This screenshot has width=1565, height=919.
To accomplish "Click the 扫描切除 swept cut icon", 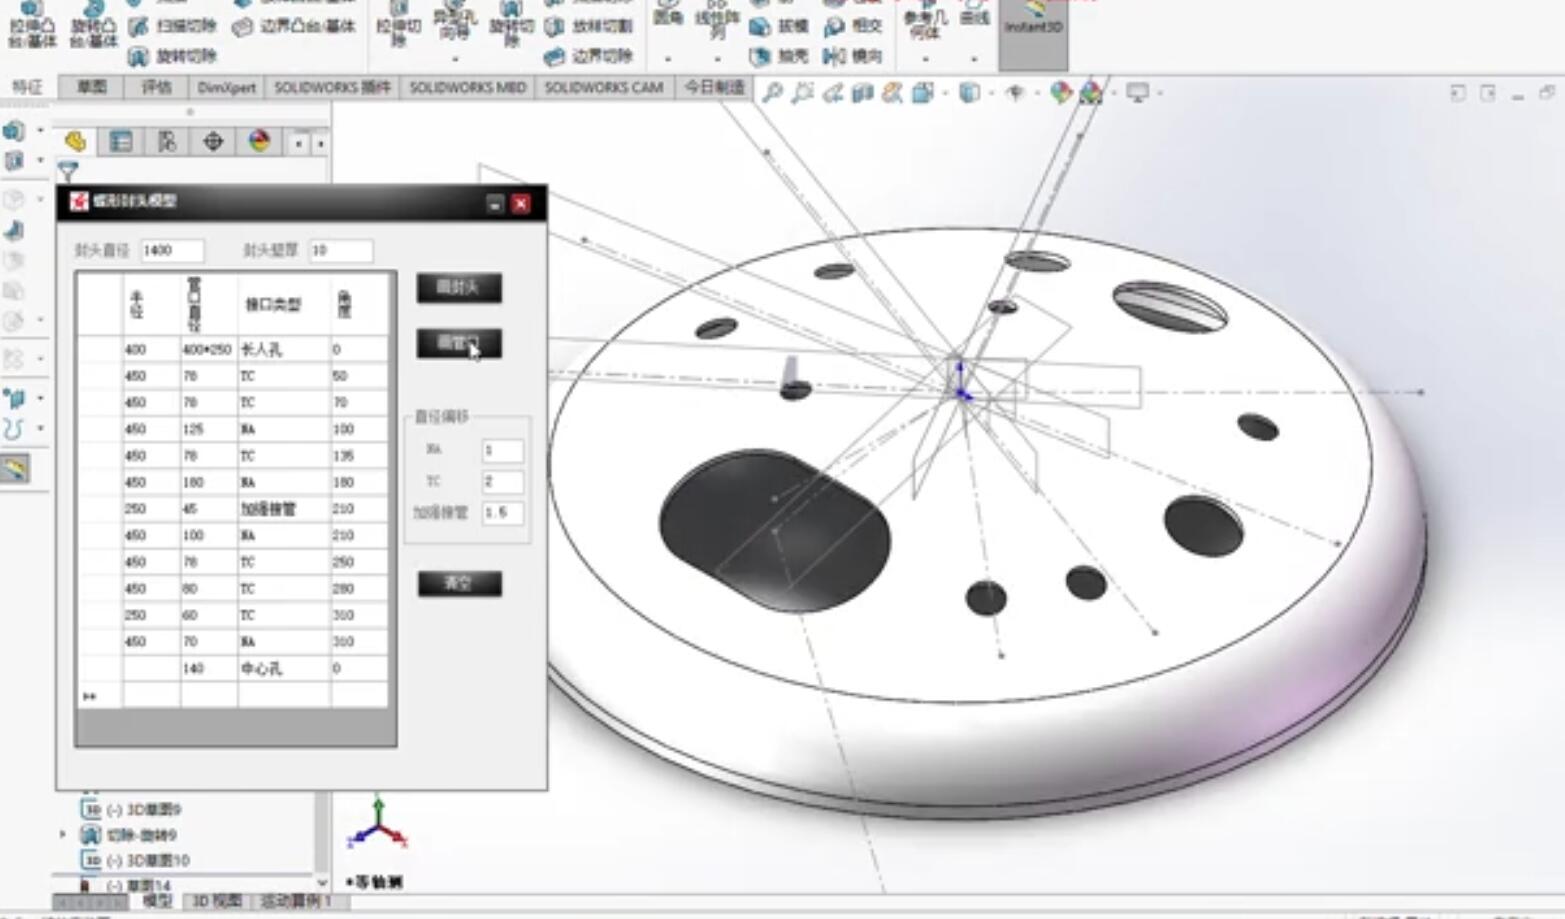I will click(139, 27).
